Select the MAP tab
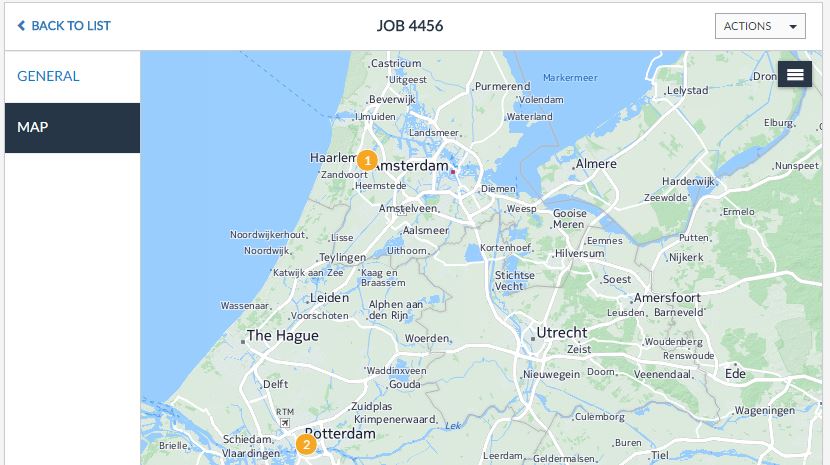Viewport: 830px width, 465px height. 73,128
